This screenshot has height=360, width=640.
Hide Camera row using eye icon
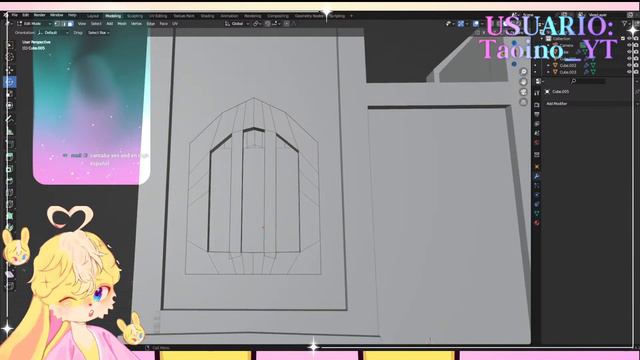point(629,45)
